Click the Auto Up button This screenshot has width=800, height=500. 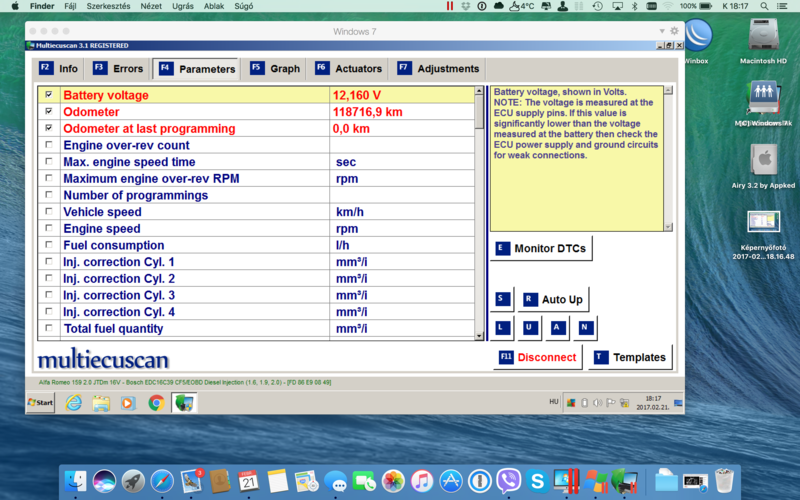click(x=553, y=299)
